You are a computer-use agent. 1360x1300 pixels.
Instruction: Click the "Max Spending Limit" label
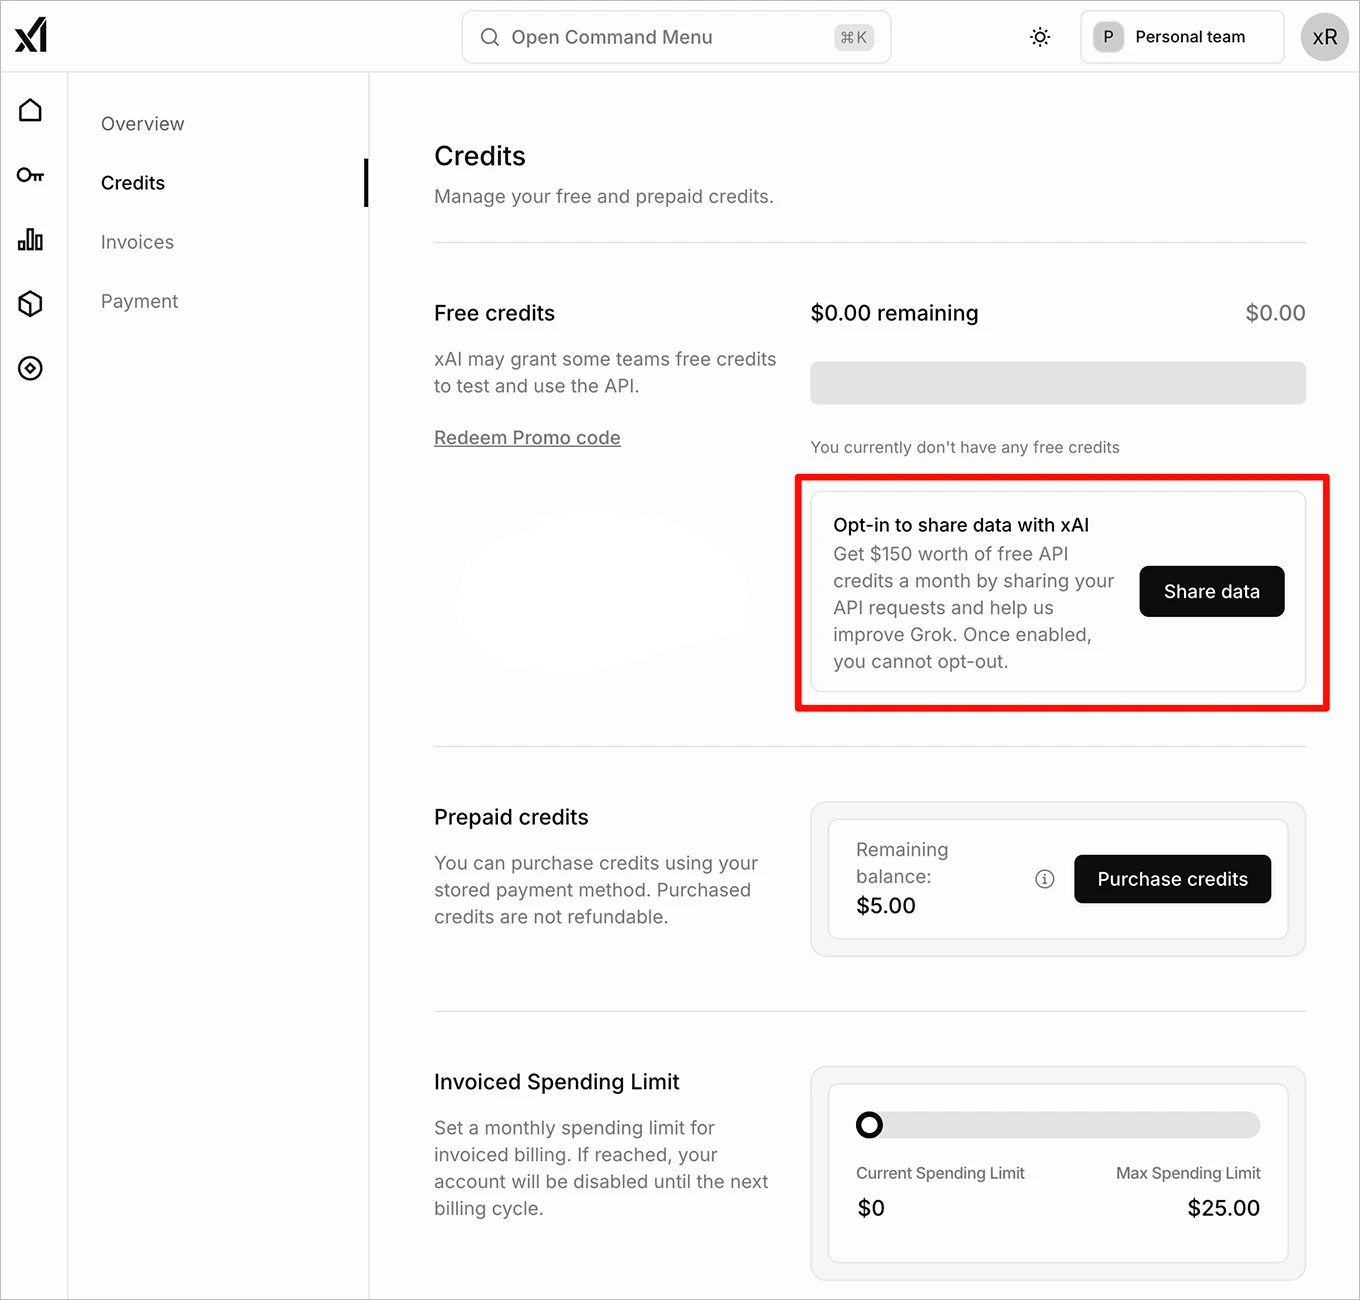[x=1188, y=1173]
